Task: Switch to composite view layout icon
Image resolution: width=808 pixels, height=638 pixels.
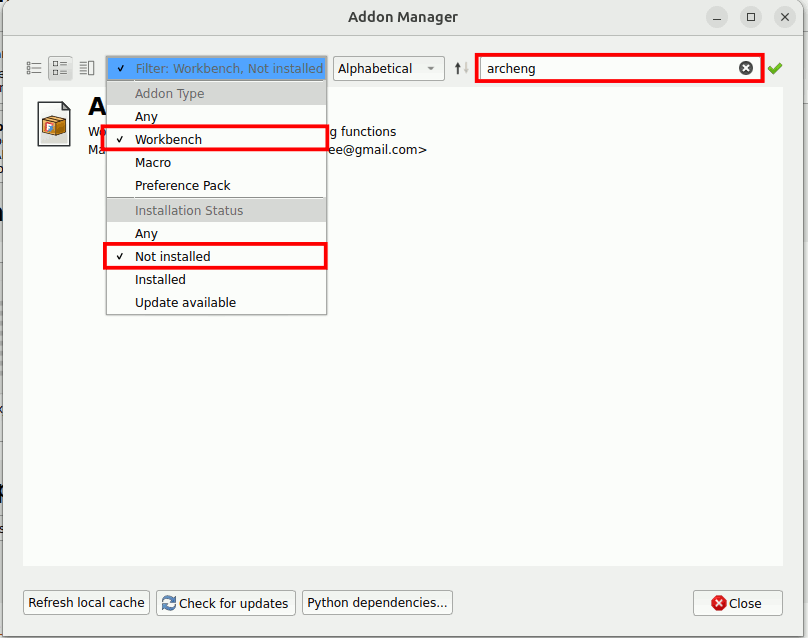Action: pos(87,68)
